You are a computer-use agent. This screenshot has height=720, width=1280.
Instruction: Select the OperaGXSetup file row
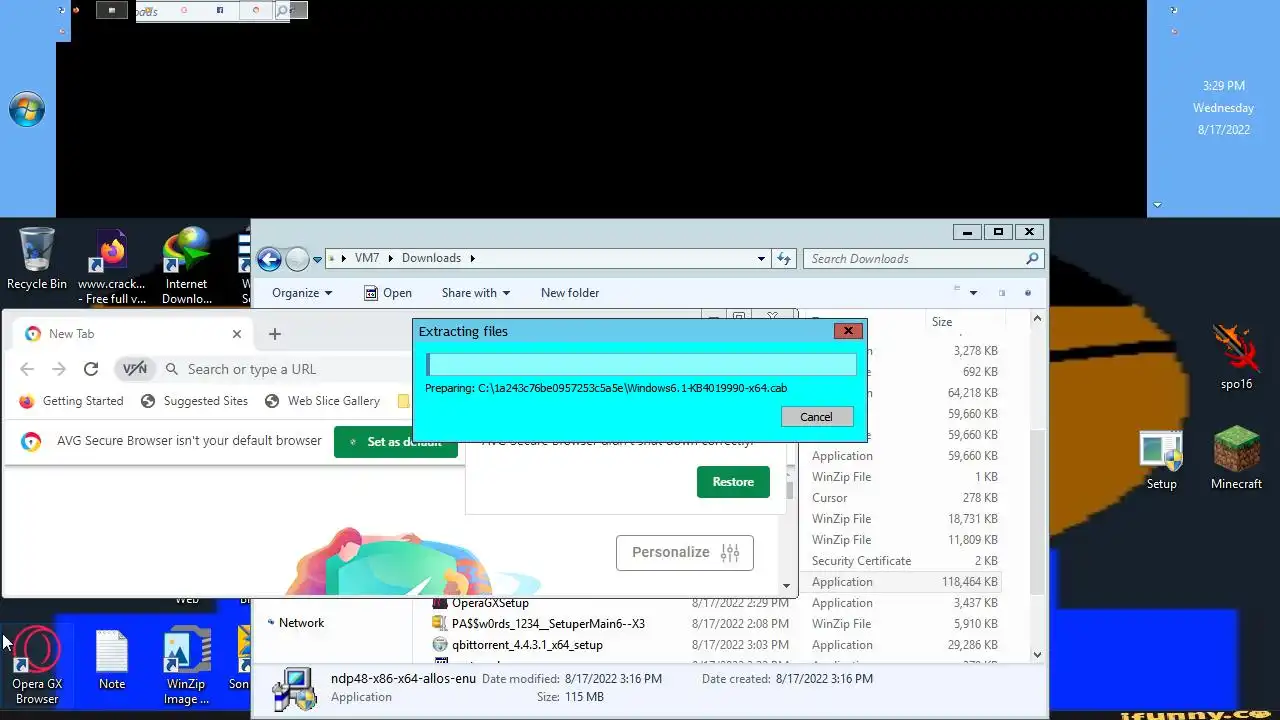(716, 603)
